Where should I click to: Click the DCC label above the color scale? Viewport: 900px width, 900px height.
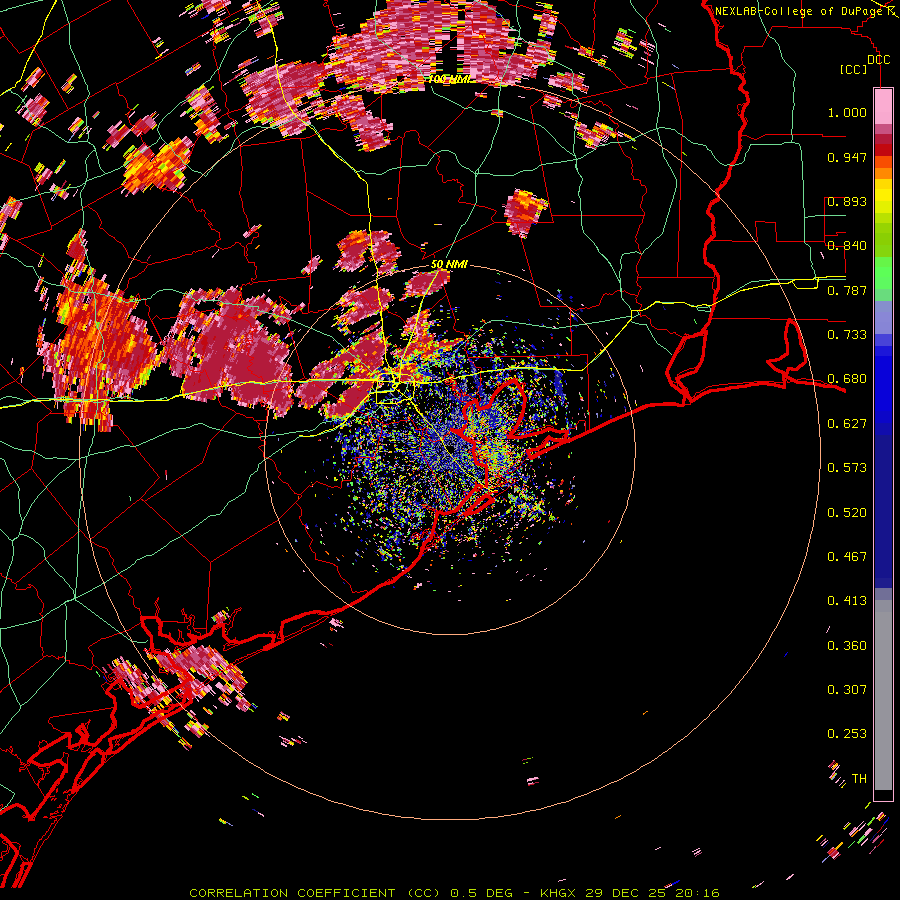[878, 60]
